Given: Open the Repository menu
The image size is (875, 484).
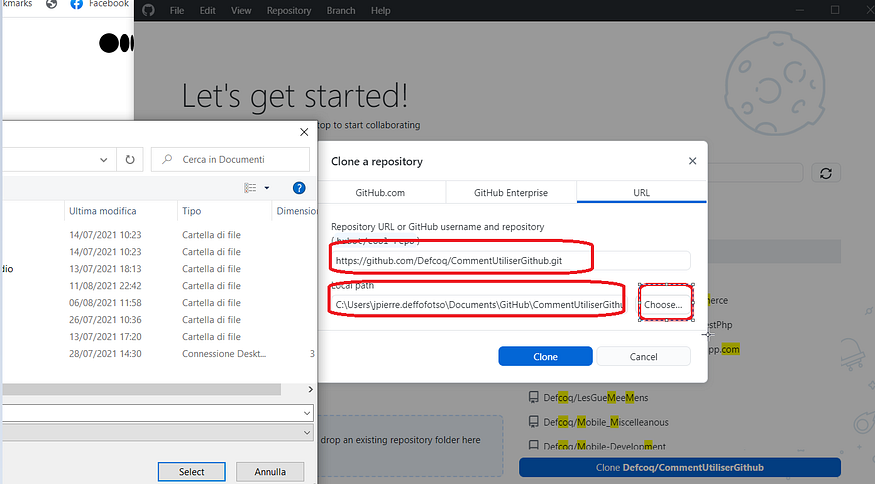Looking at the screenshot, I should coord(289,11).
